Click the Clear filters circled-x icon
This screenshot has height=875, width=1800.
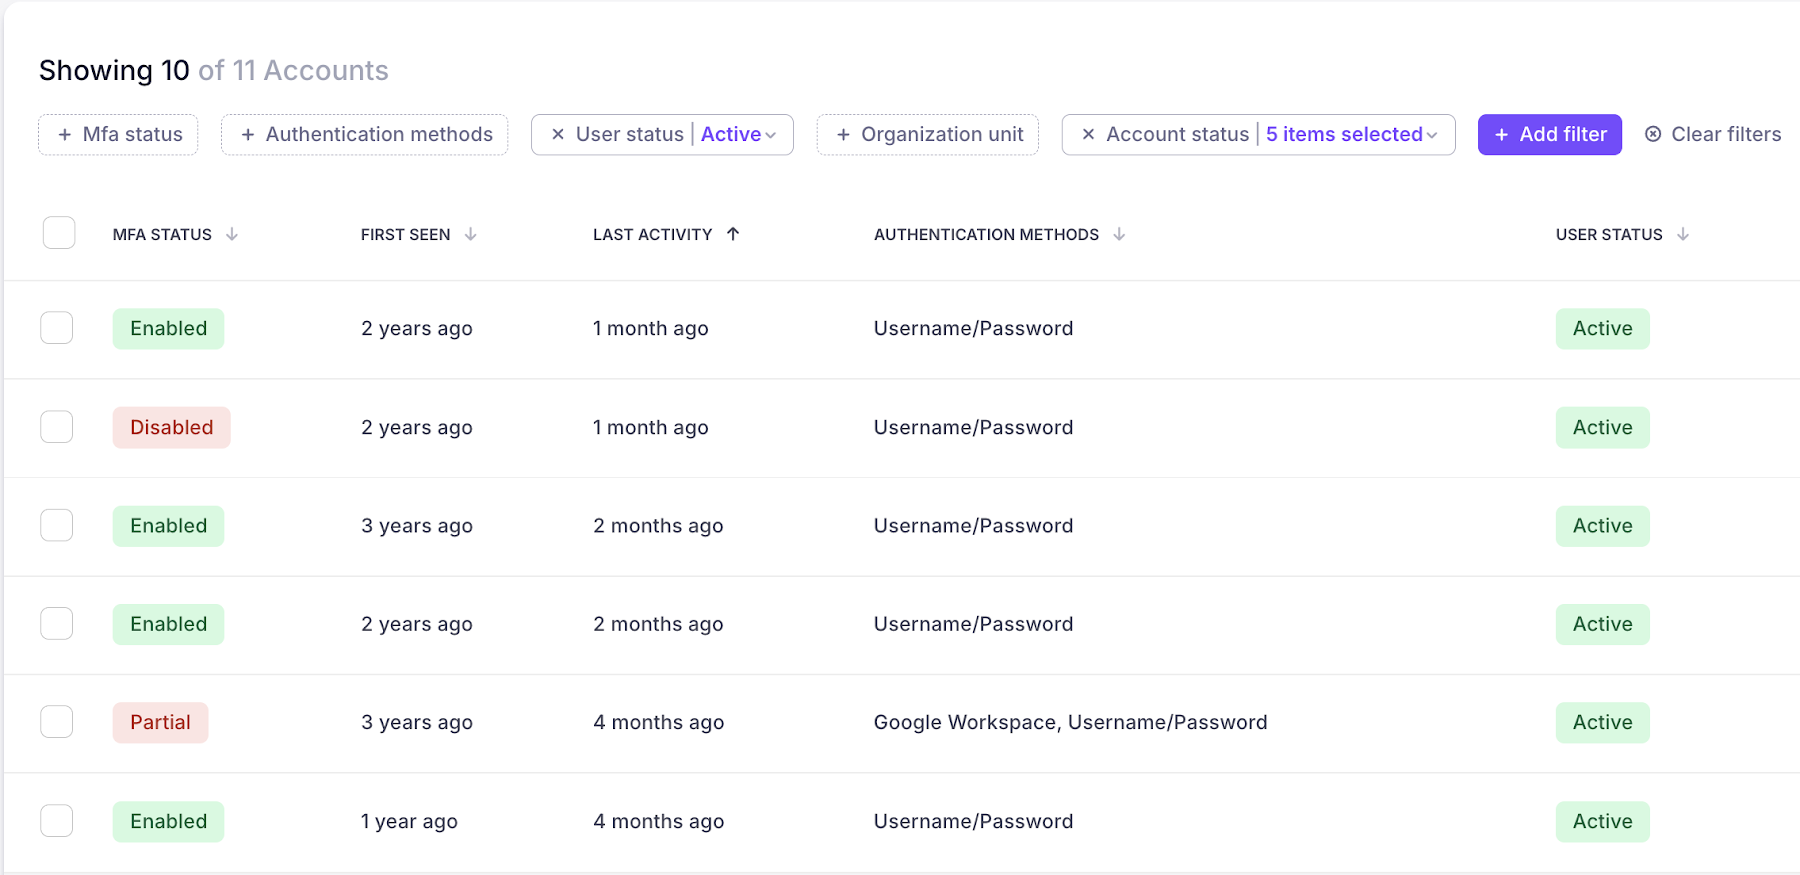point(1653,134)
